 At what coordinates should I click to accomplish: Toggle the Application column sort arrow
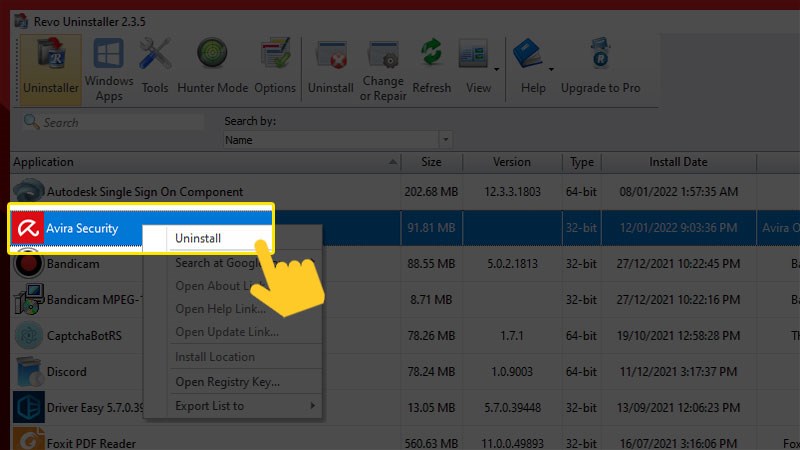coord(393,162)
